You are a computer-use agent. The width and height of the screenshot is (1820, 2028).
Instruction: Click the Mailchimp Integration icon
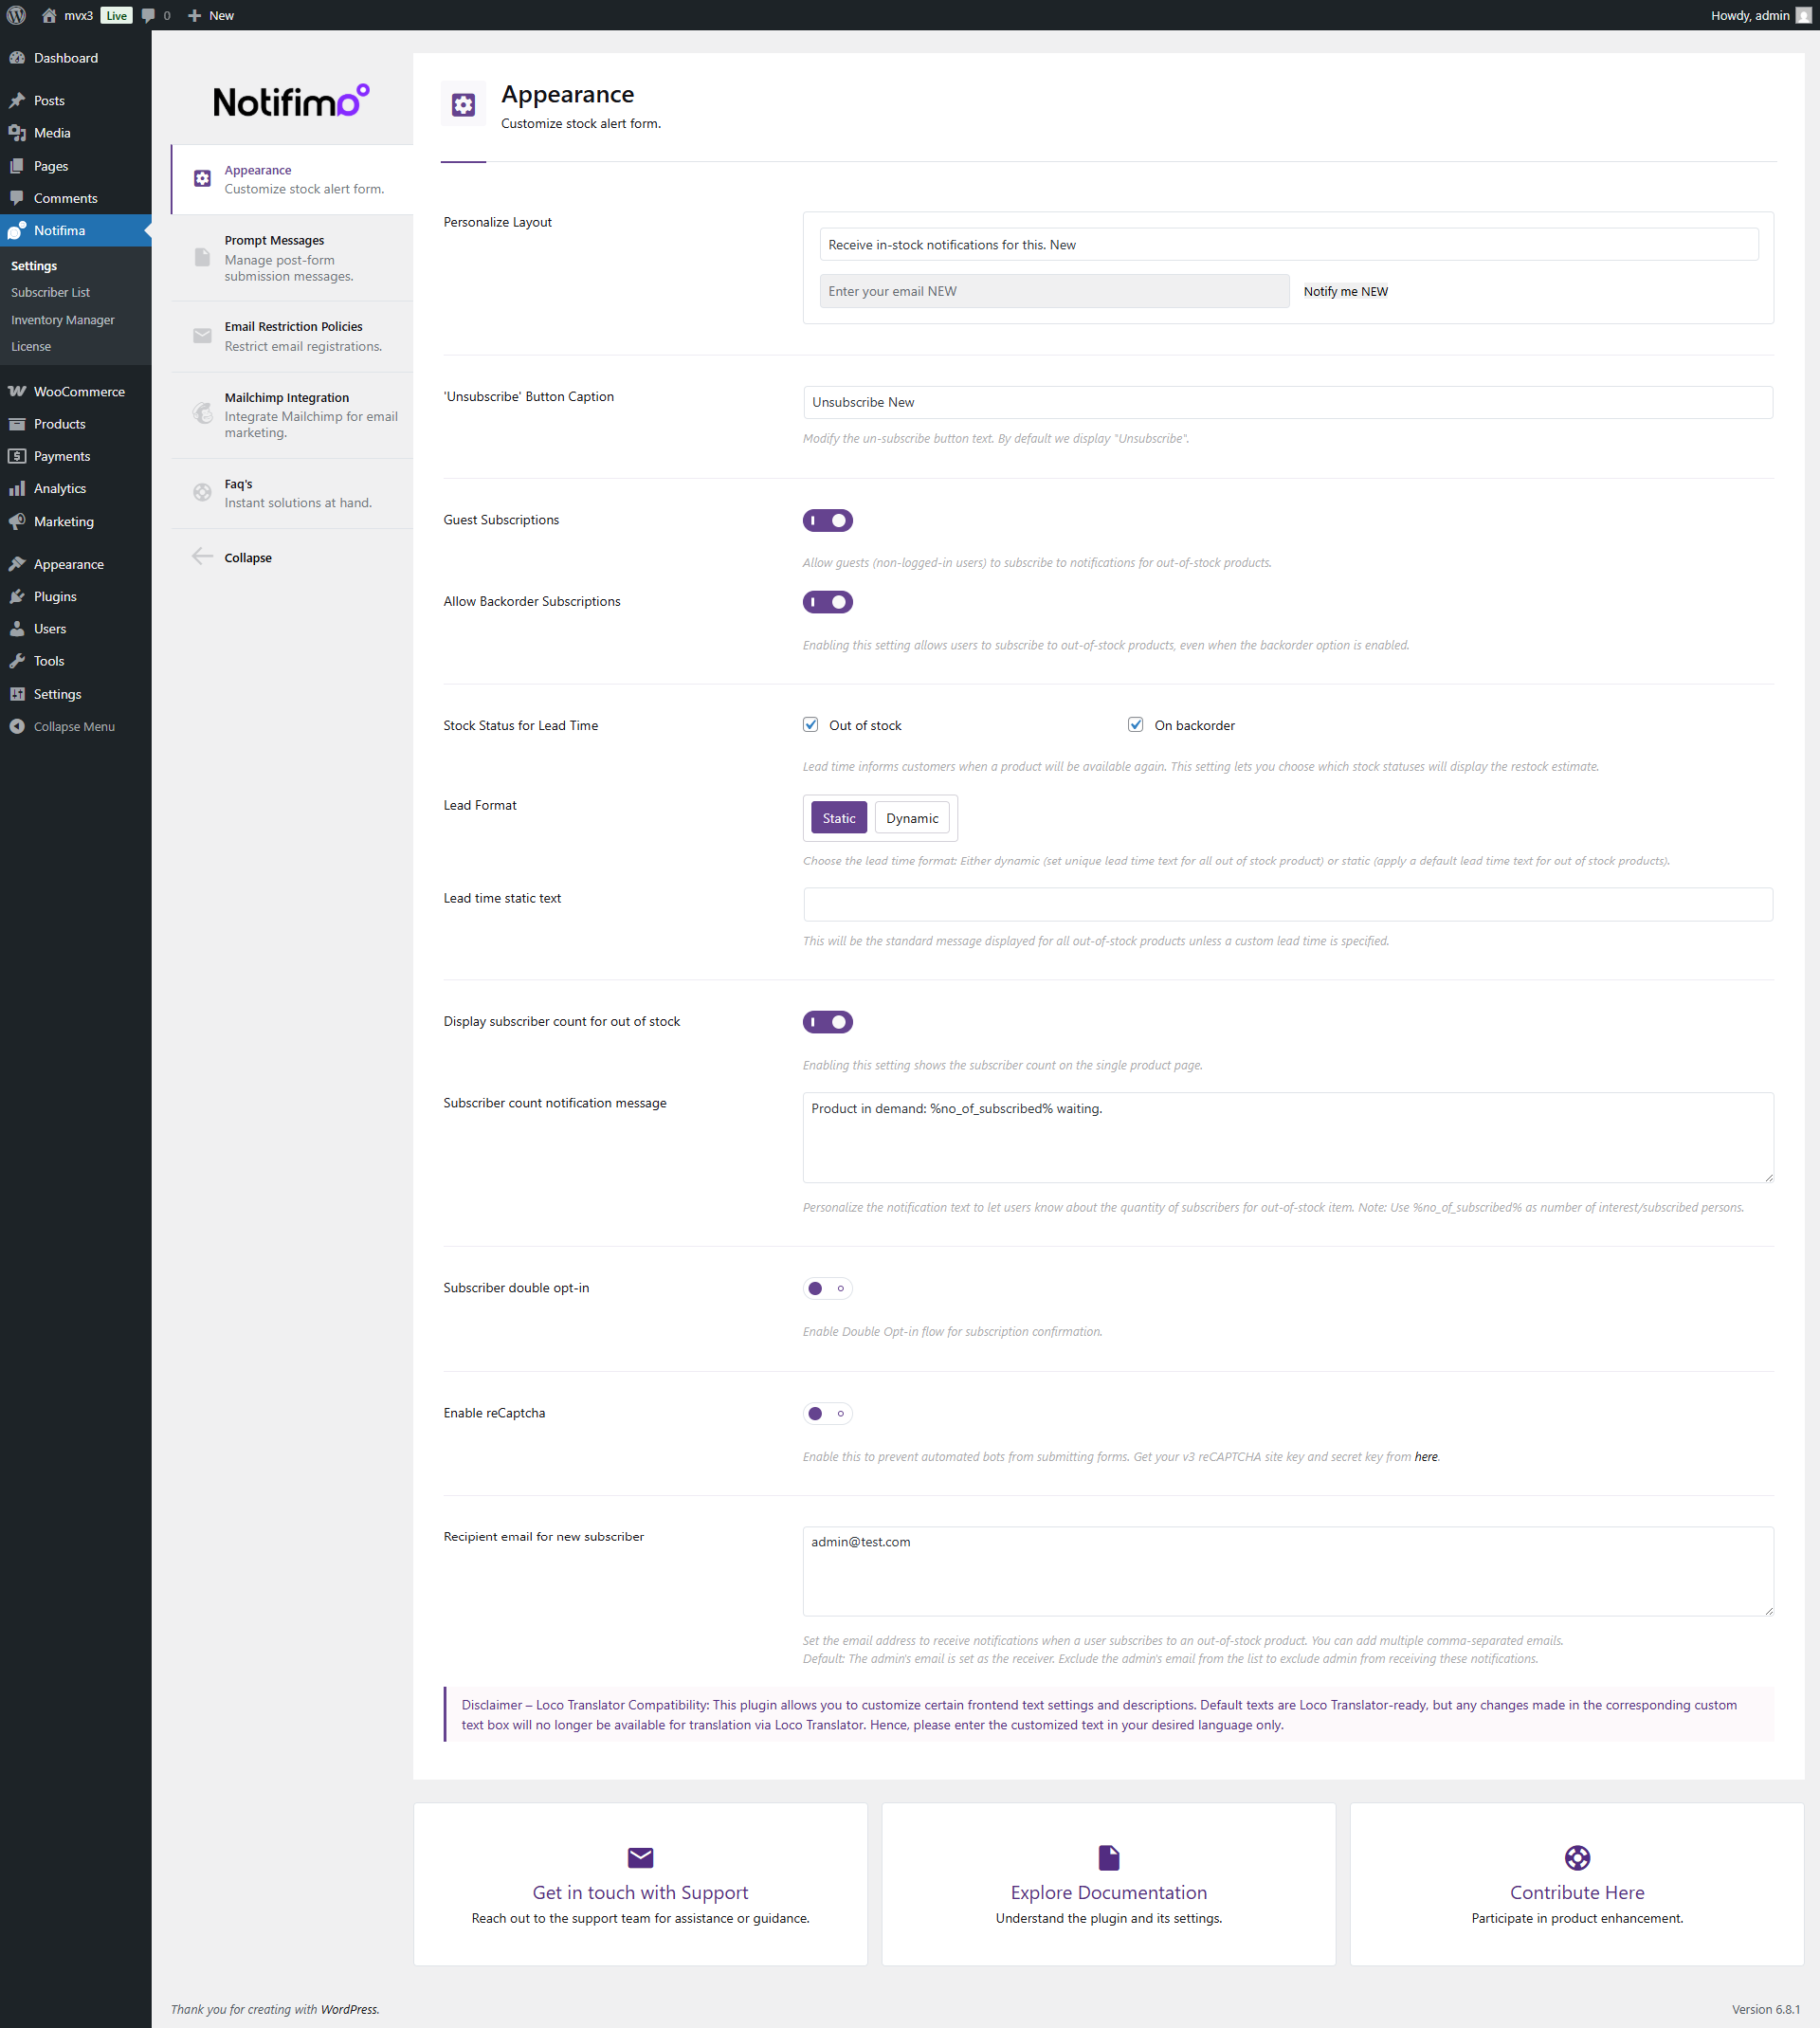click(202, 413)
